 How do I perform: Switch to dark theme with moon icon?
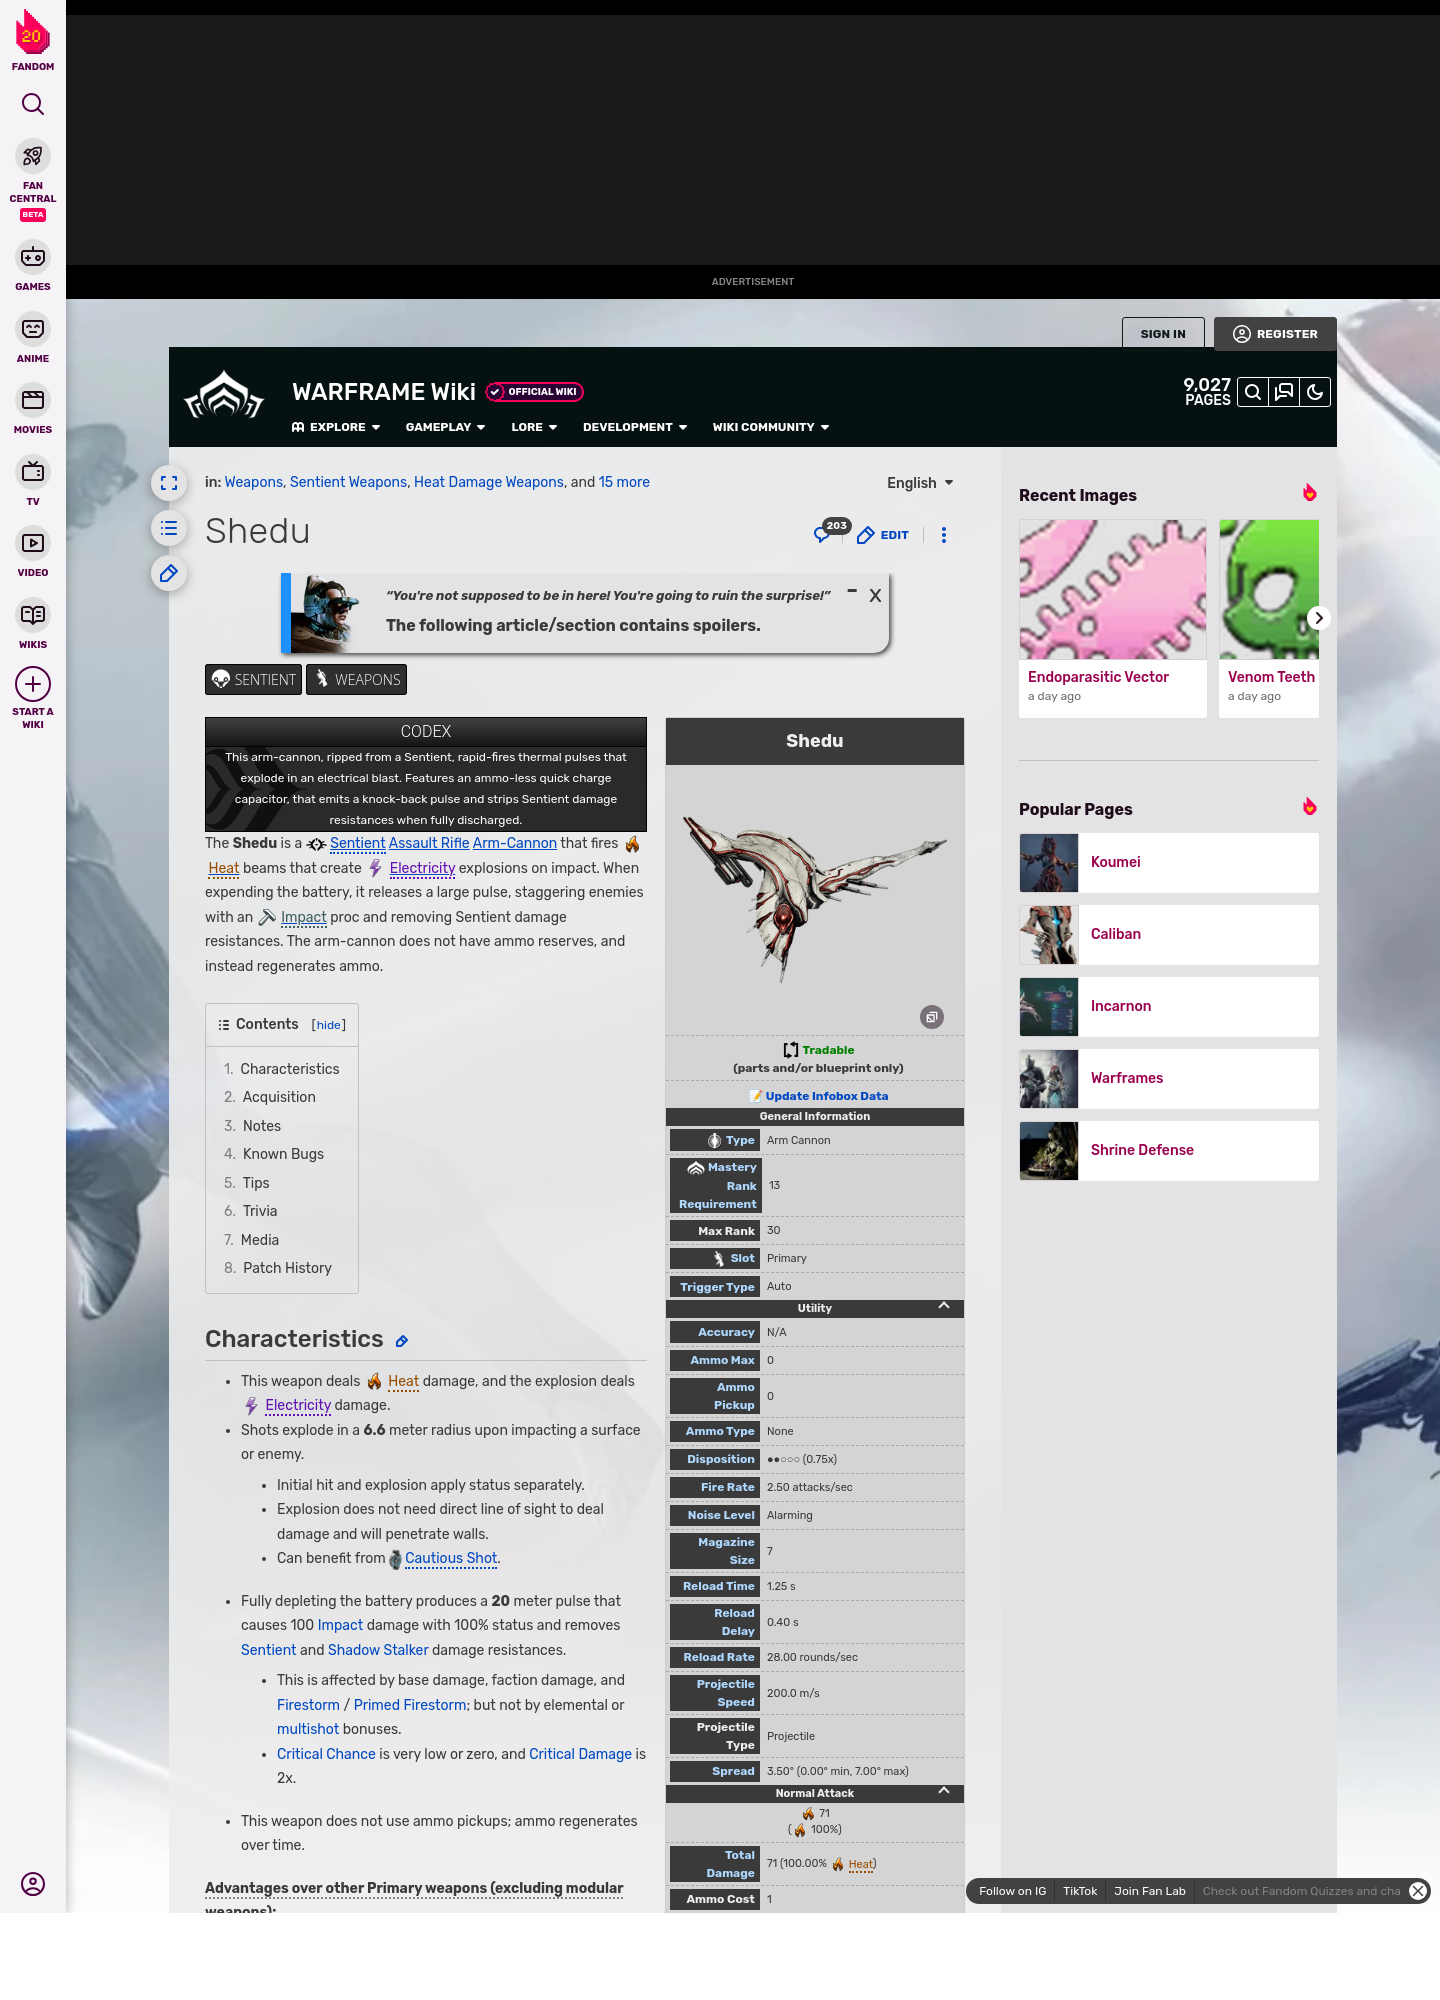click(1315, 392)
